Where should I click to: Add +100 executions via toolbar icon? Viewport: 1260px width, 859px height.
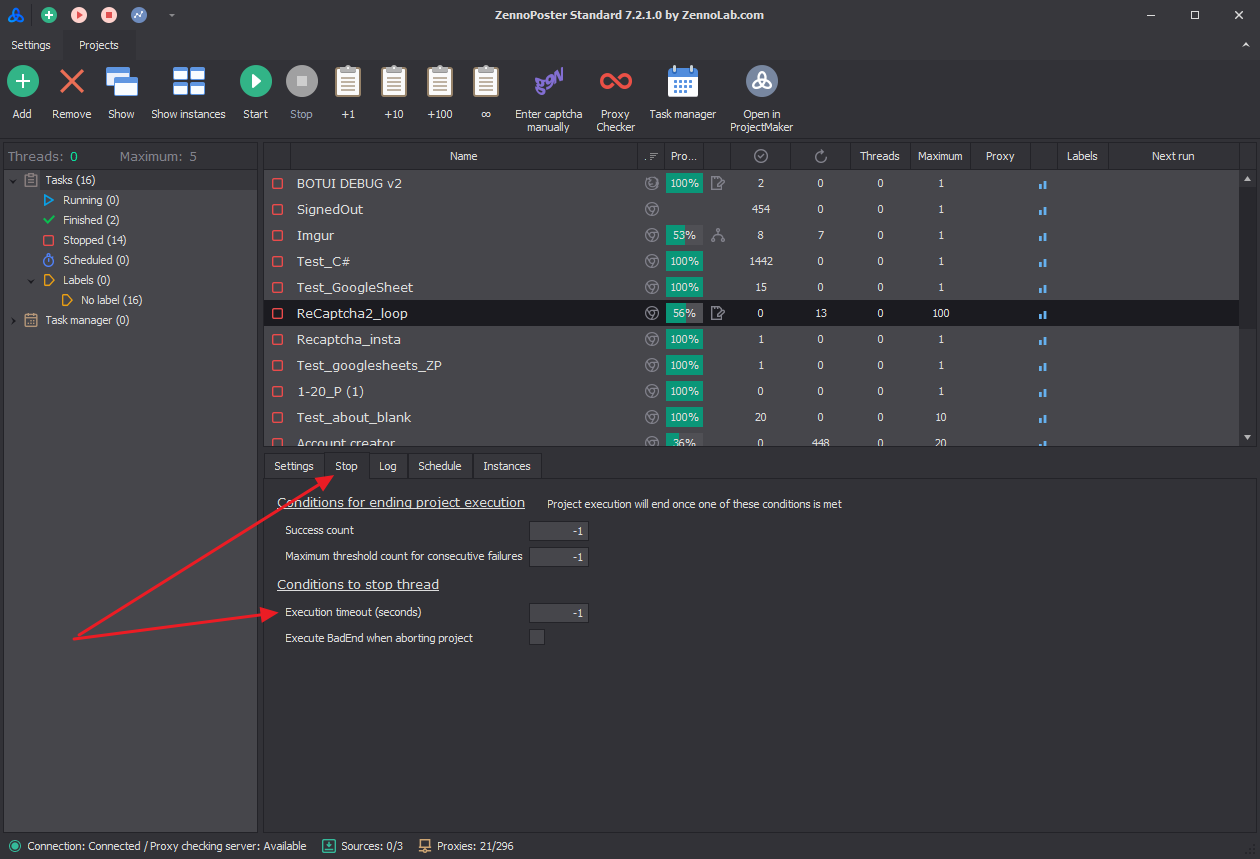pos(440,82)
